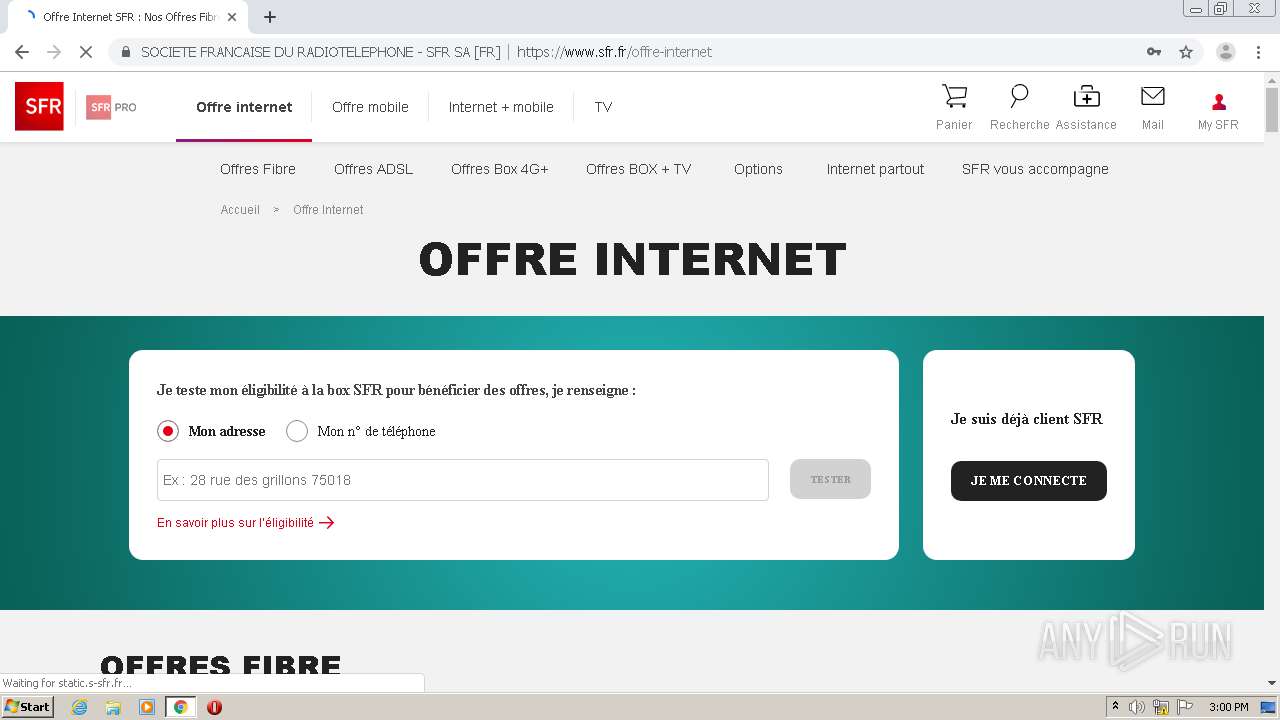Open media player from taskbar
This screenshot has width=1280, height=720.
[147, 707]
